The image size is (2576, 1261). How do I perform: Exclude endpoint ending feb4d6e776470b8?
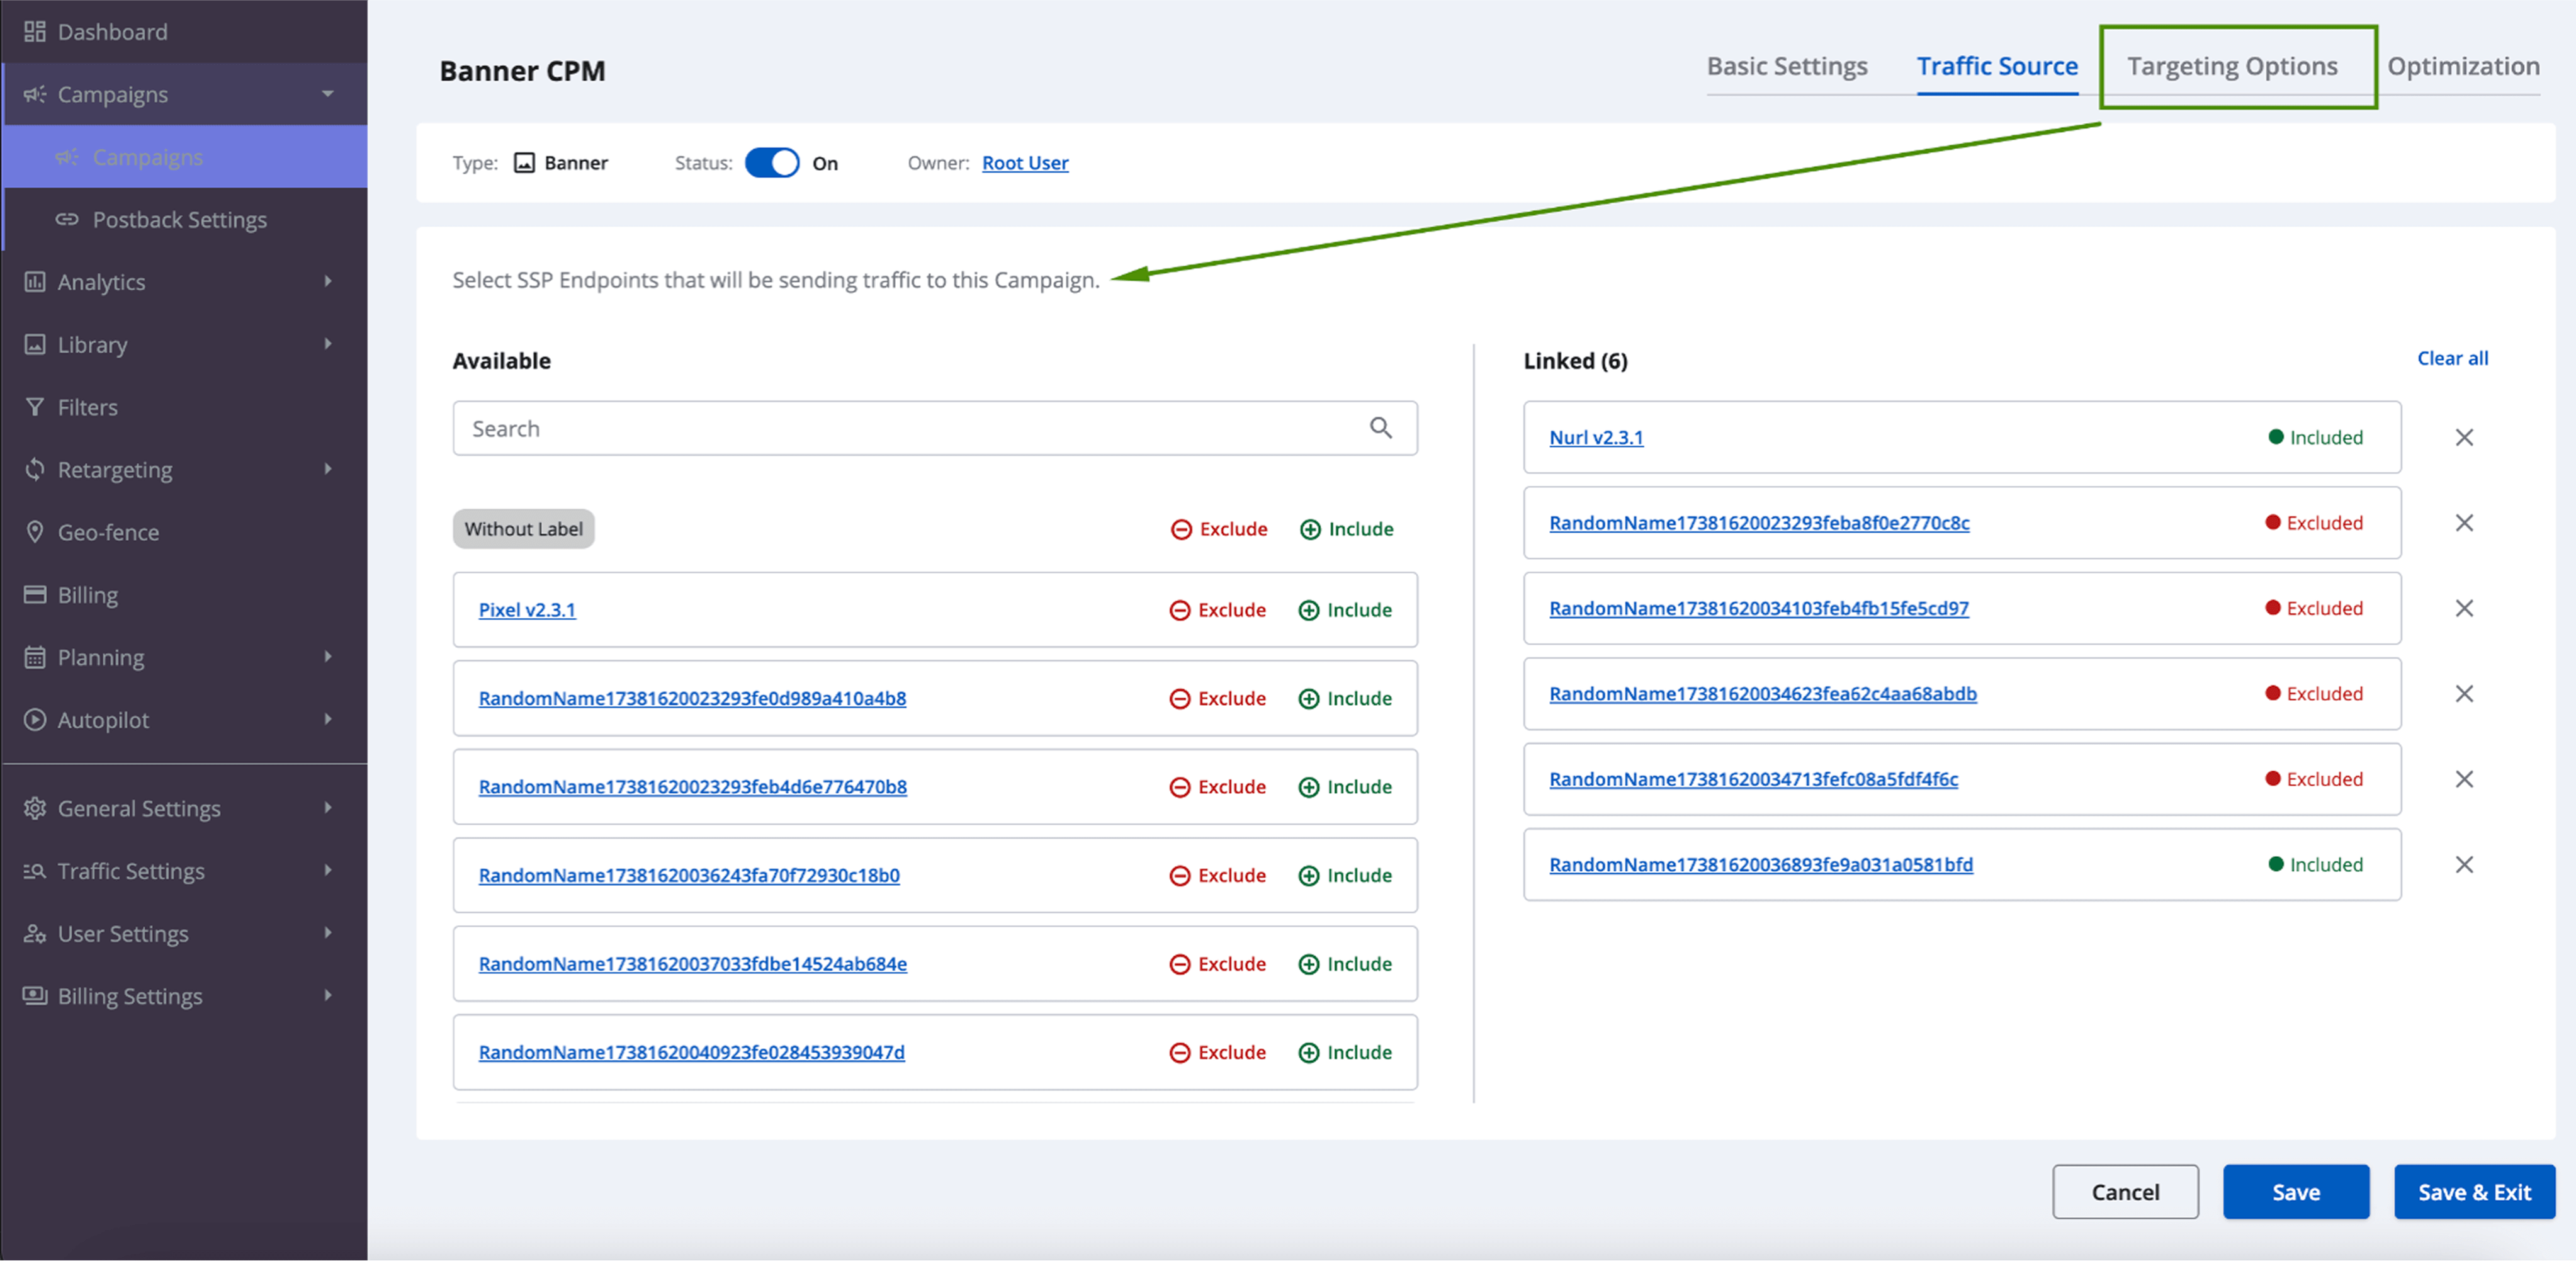1217,787
